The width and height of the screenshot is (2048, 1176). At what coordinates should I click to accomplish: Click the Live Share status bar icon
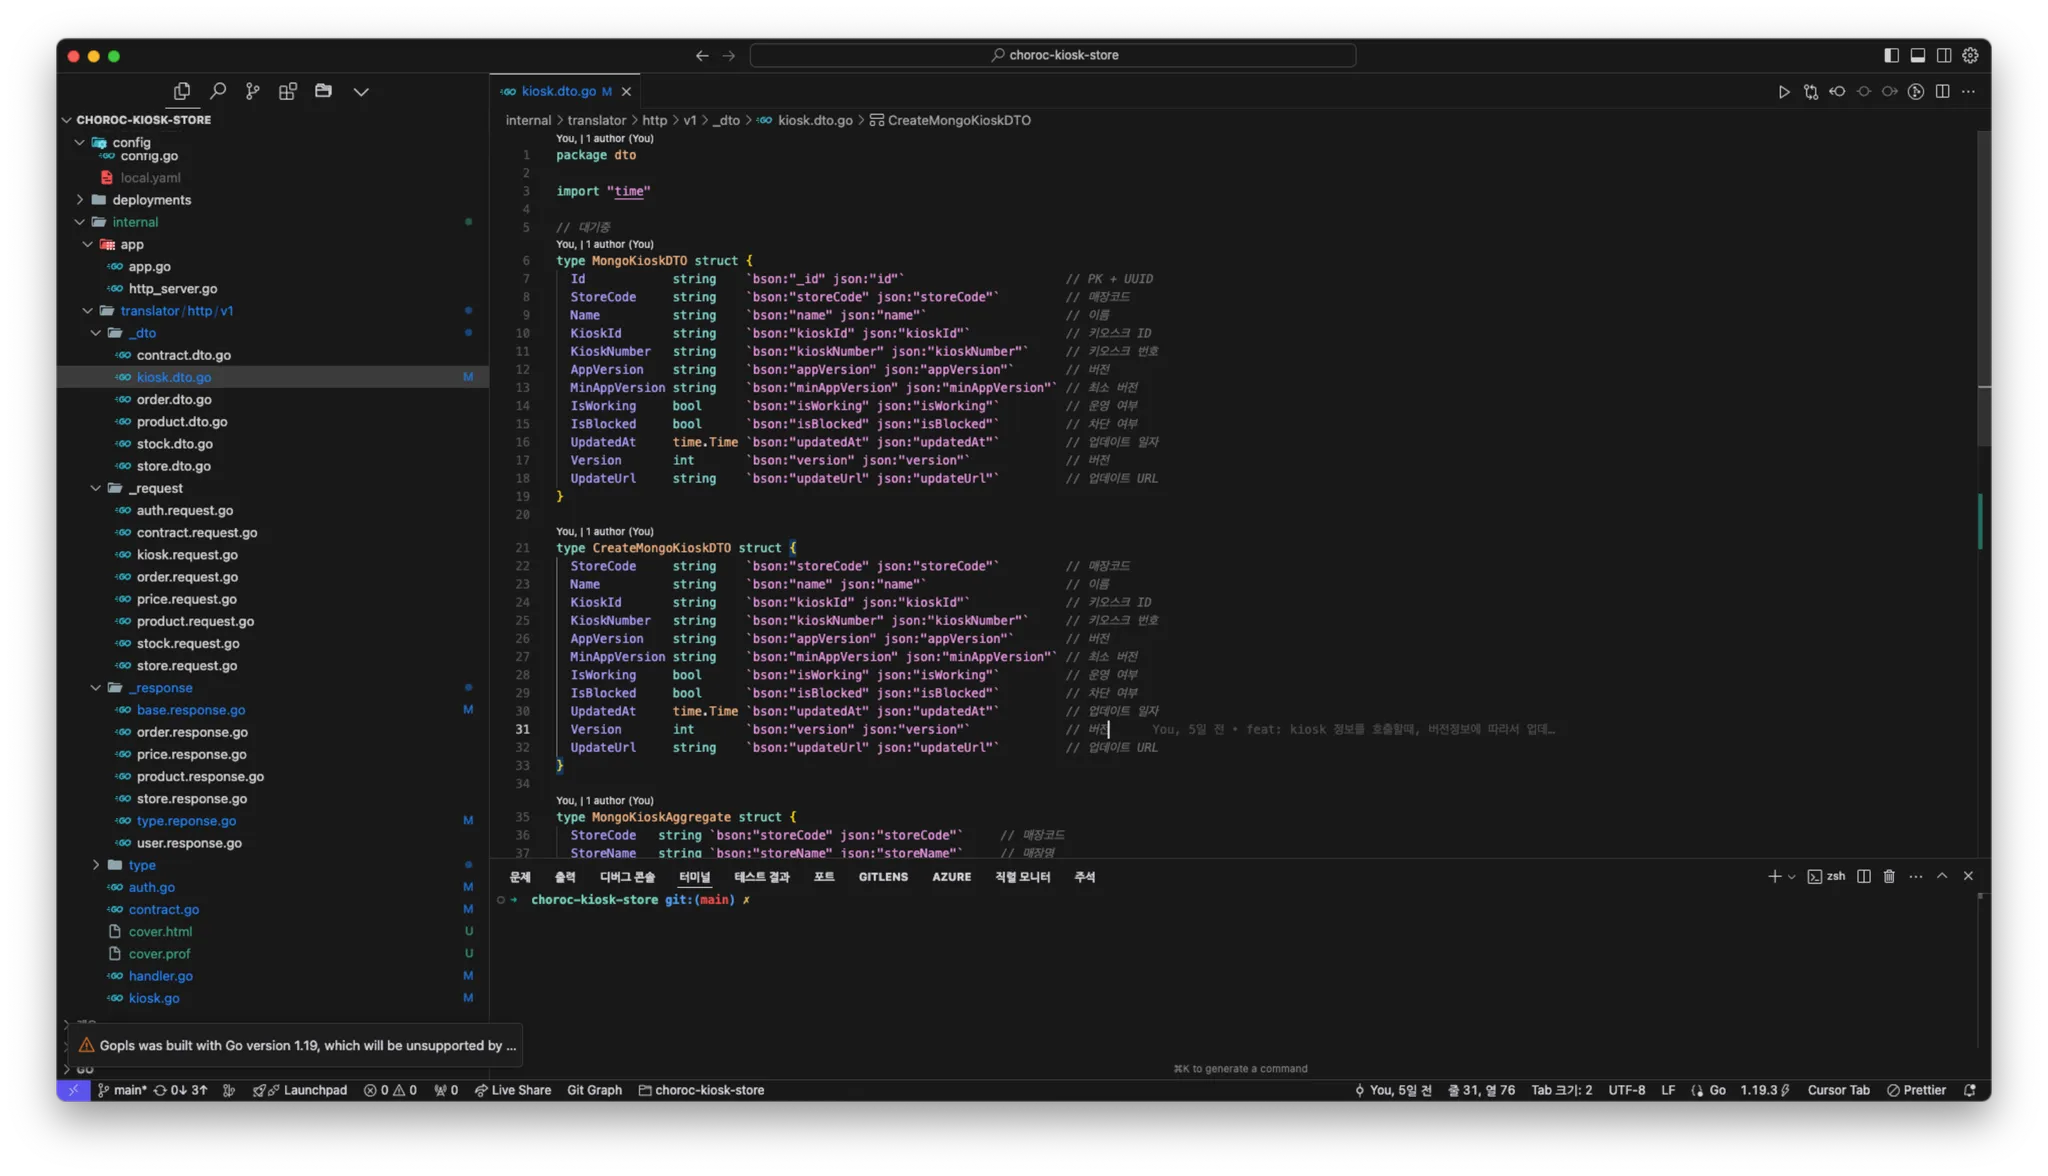(x=513, y=1090)
